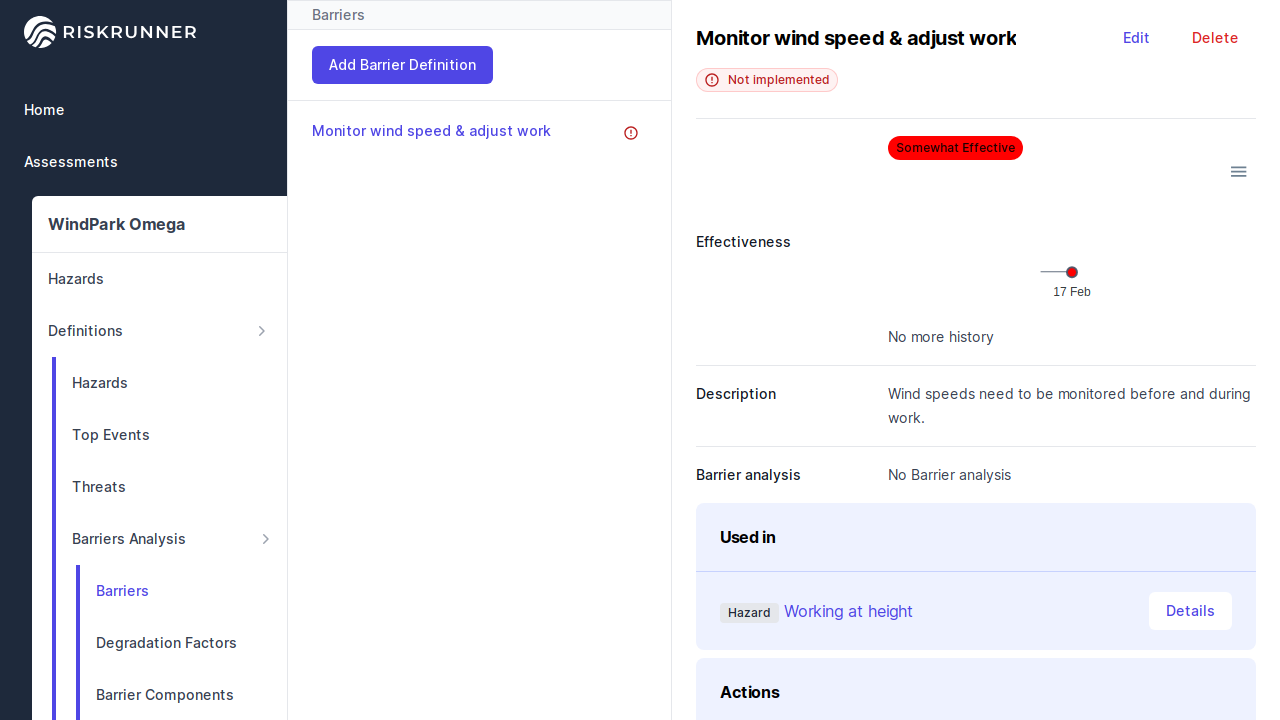Click the red warning icon beside the barrier list item
Screen dimensions: 1280x720
631,133
